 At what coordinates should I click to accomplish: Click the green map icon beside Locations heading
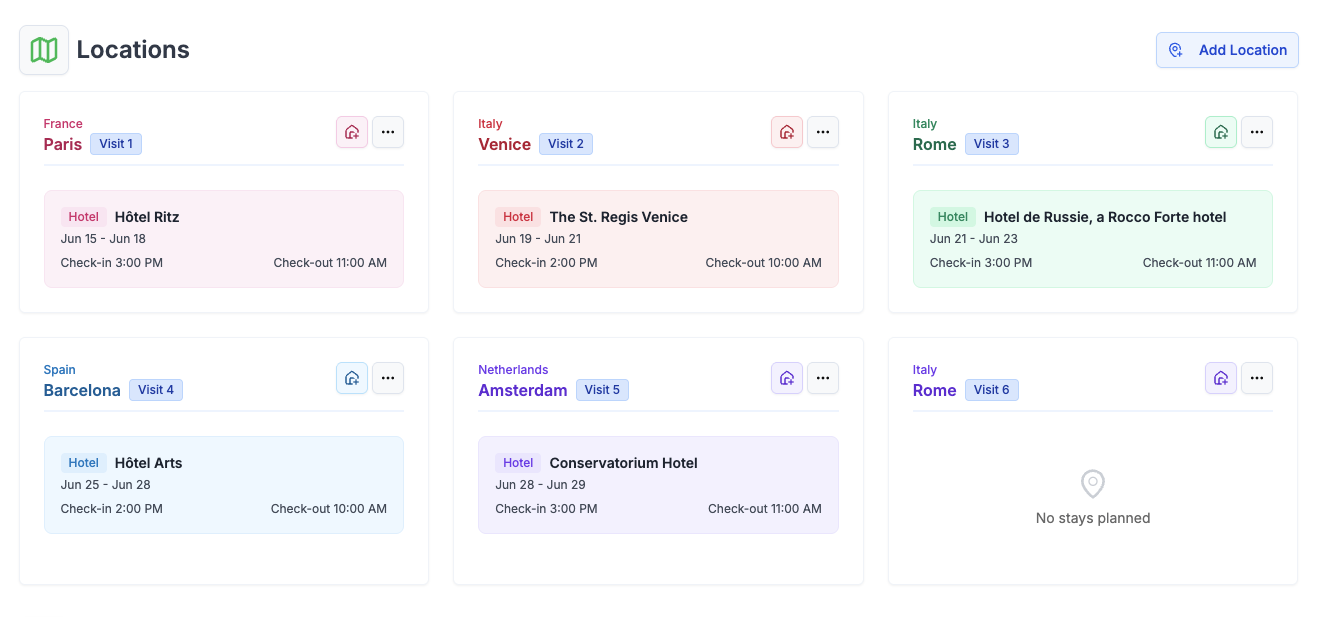[44, 49]
